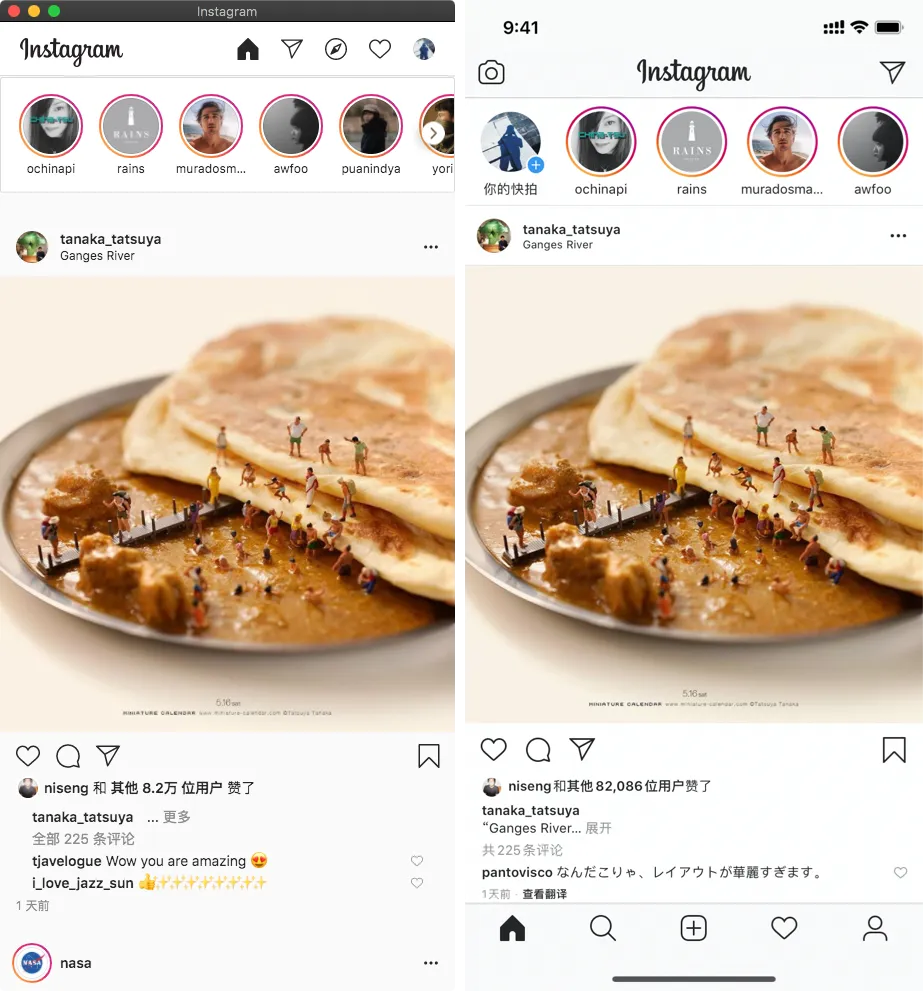Open the compass Explore icon in desktop toolbar
The width and height of the screenshot is (923, 991).
(x=336, y=49)
